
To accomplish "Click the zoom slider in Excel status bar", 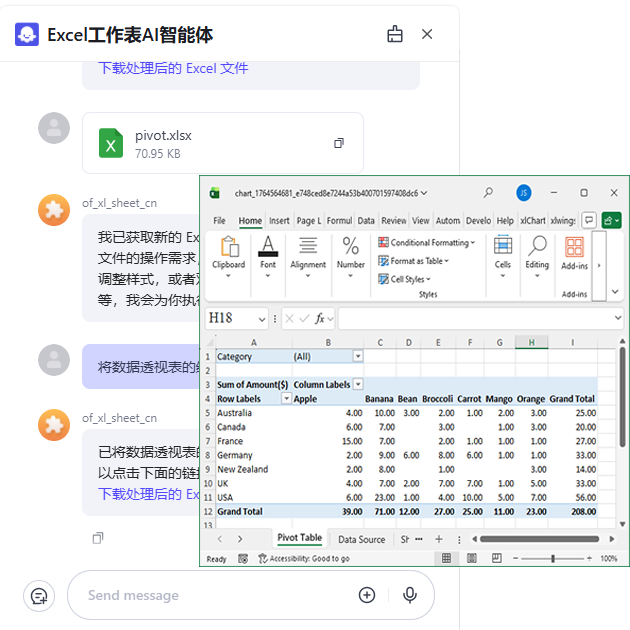I will (552, 558).
